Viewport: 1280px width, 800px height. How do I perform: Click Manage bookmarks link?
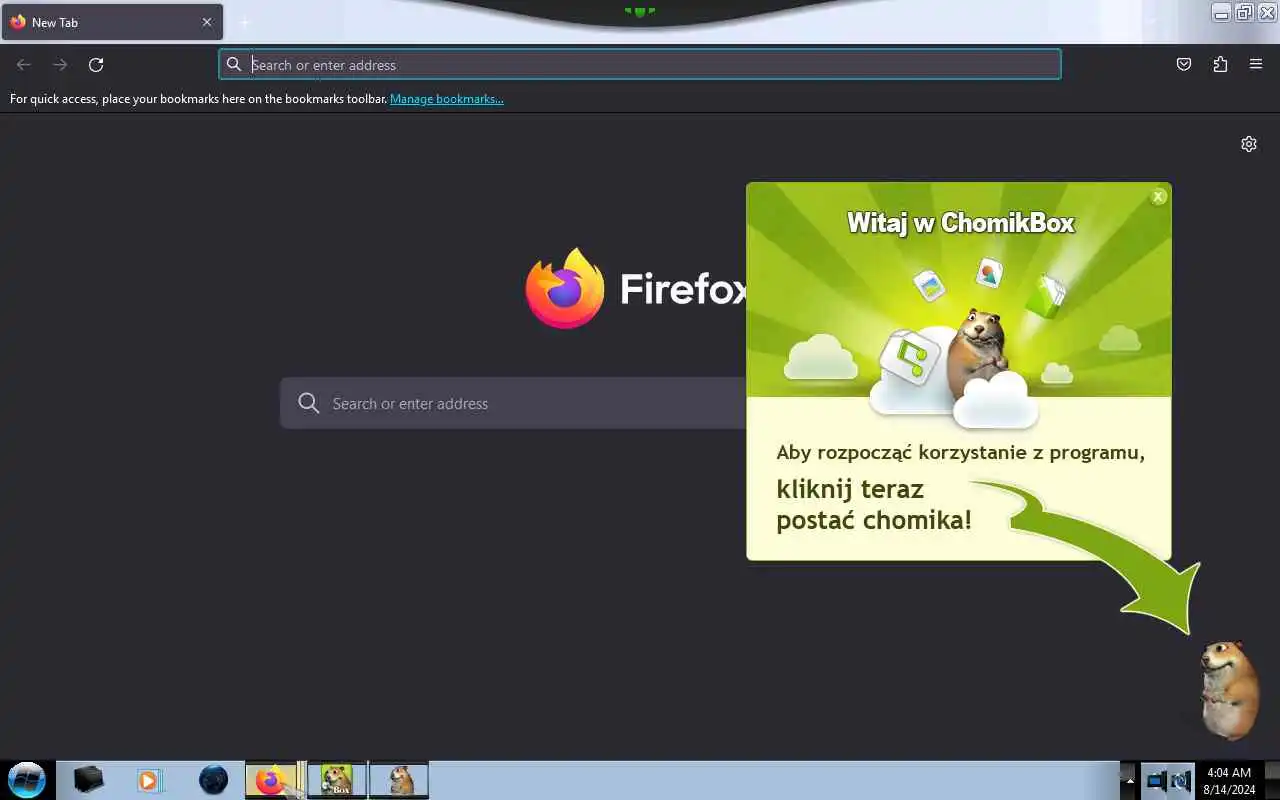[447, 99]
